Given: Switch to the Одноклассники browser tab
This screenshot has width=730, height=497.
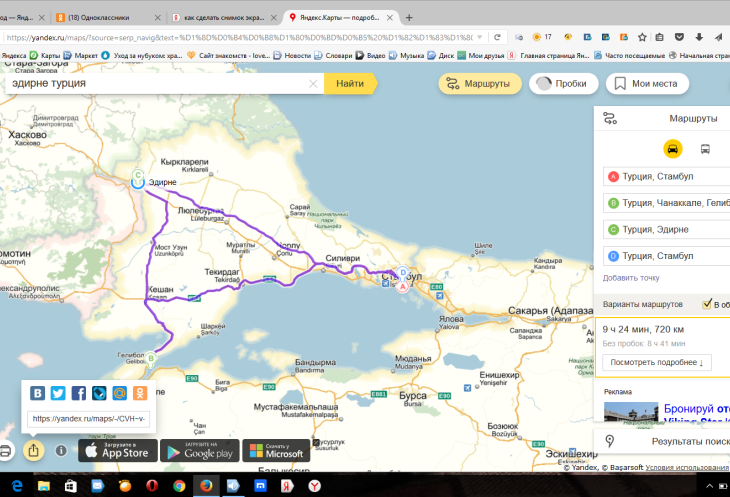Looking at the screenshot, I should [x=108, y=18].
